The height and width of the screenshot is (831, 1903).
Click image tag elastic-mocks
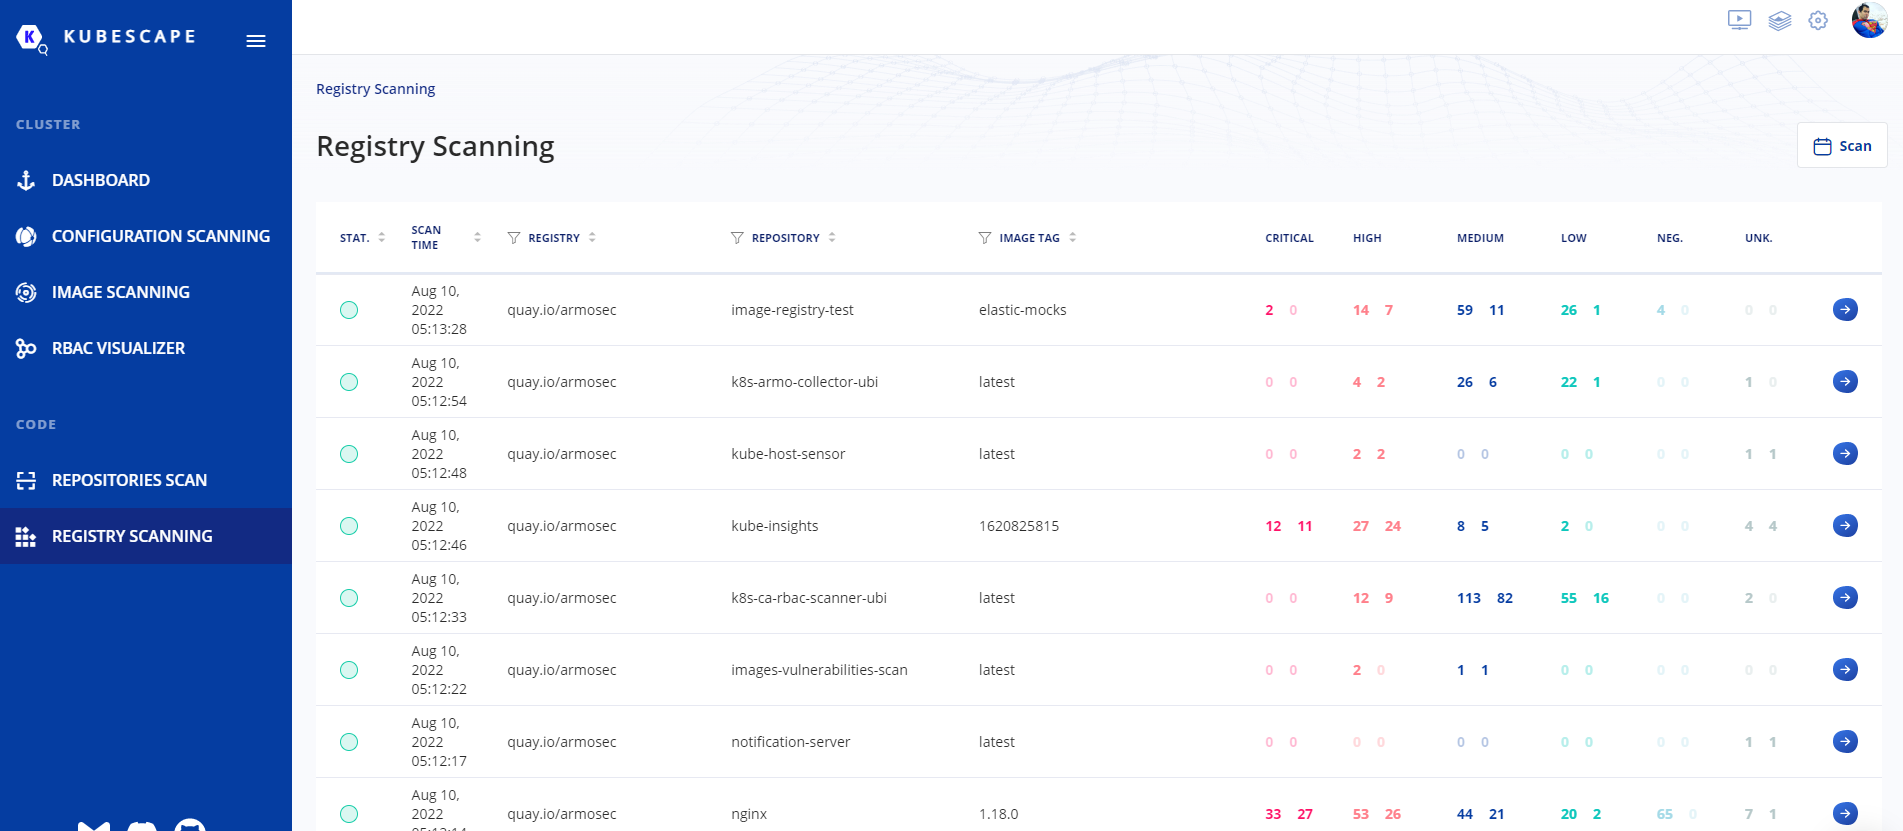(x=1022, y=310)
